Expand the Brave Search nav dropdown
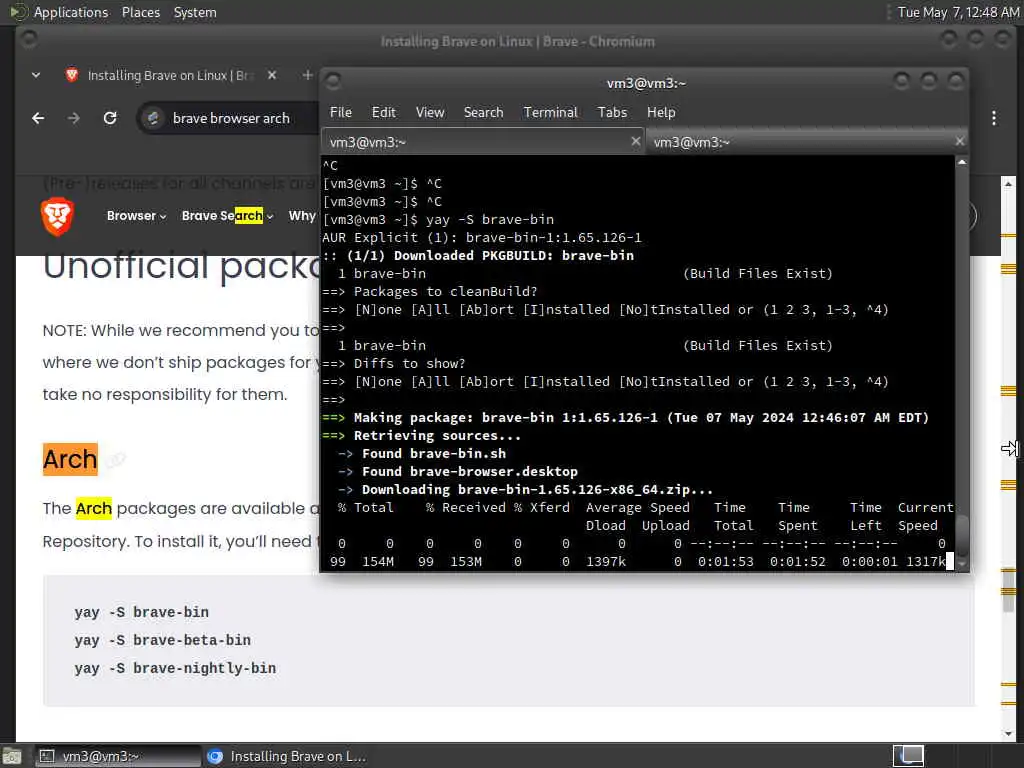This screenshot has width=1024, height=768. point(227,216)
